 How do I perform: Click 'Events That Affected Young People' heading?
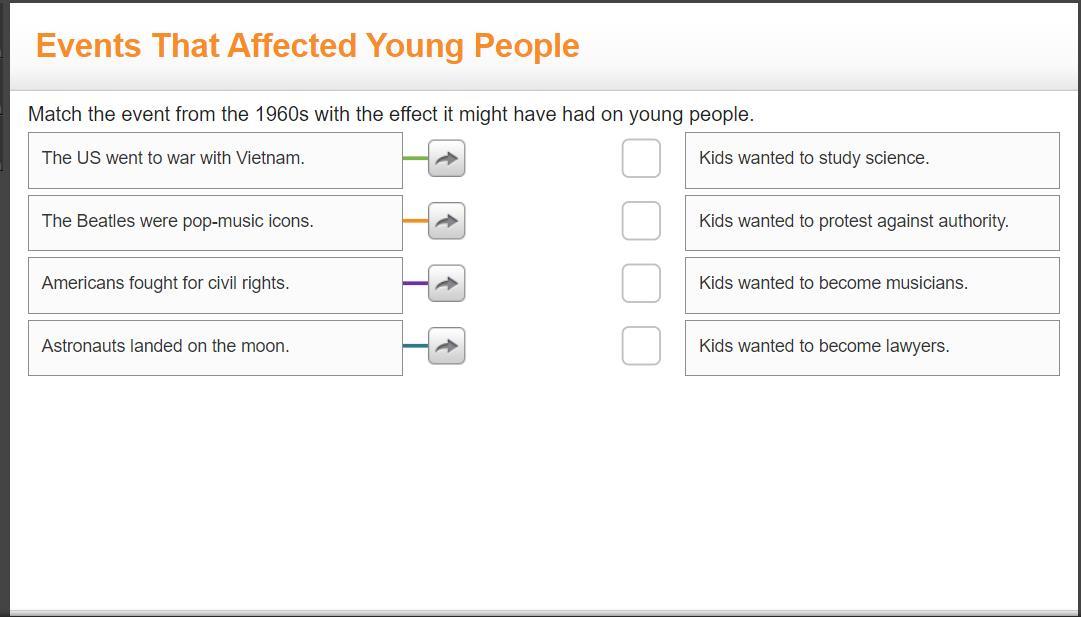(307, 46)
